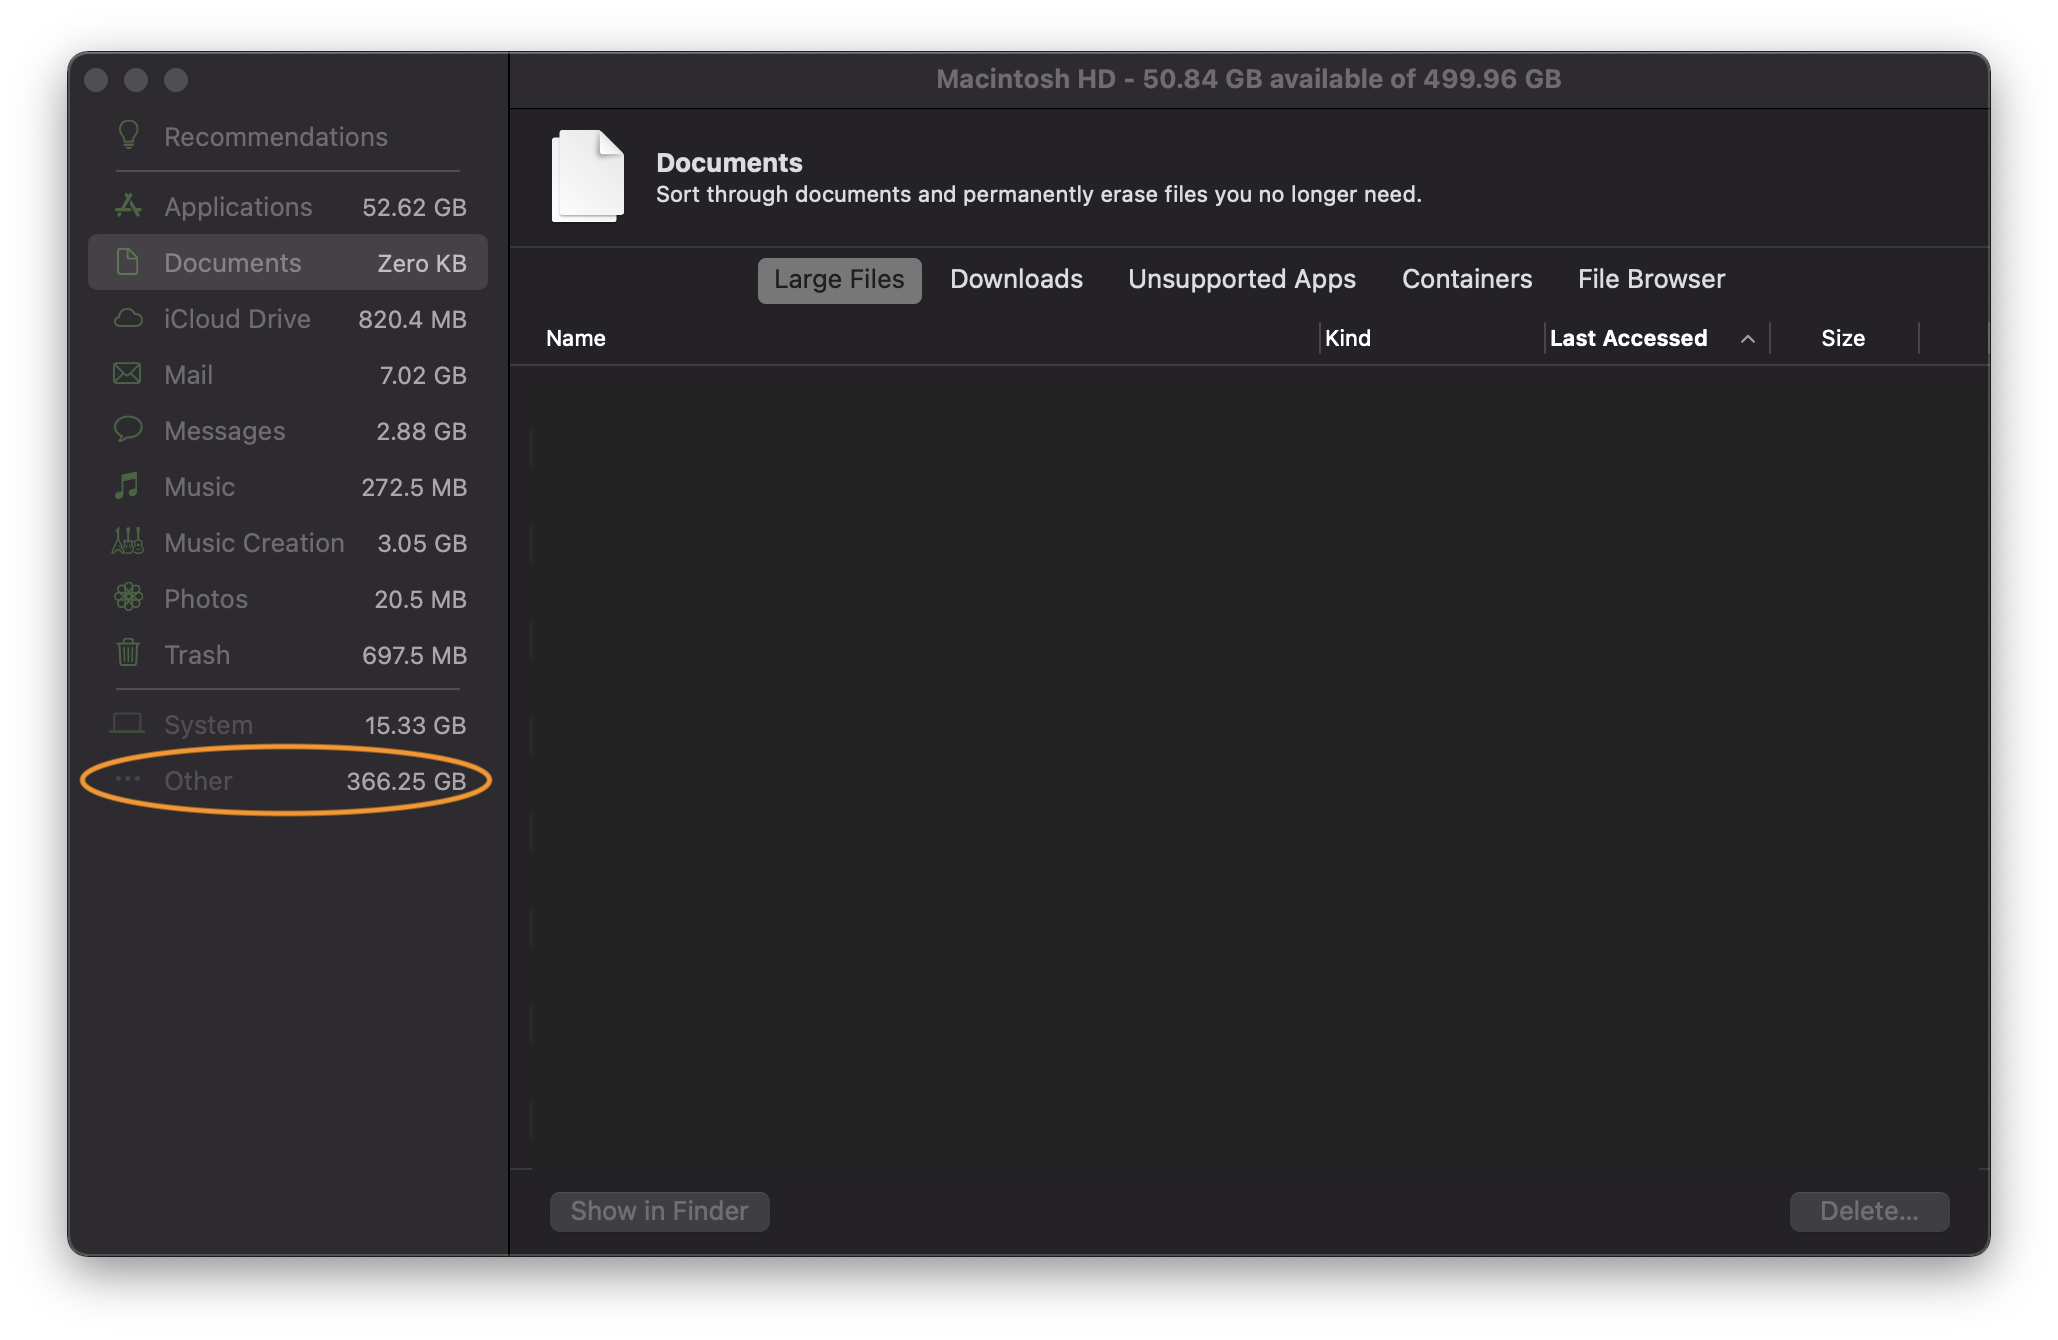Image resolution: width=2058 pixels, height=1340 pixels.
Task: Click the Mail icon in sidebar
Action: 128,374
